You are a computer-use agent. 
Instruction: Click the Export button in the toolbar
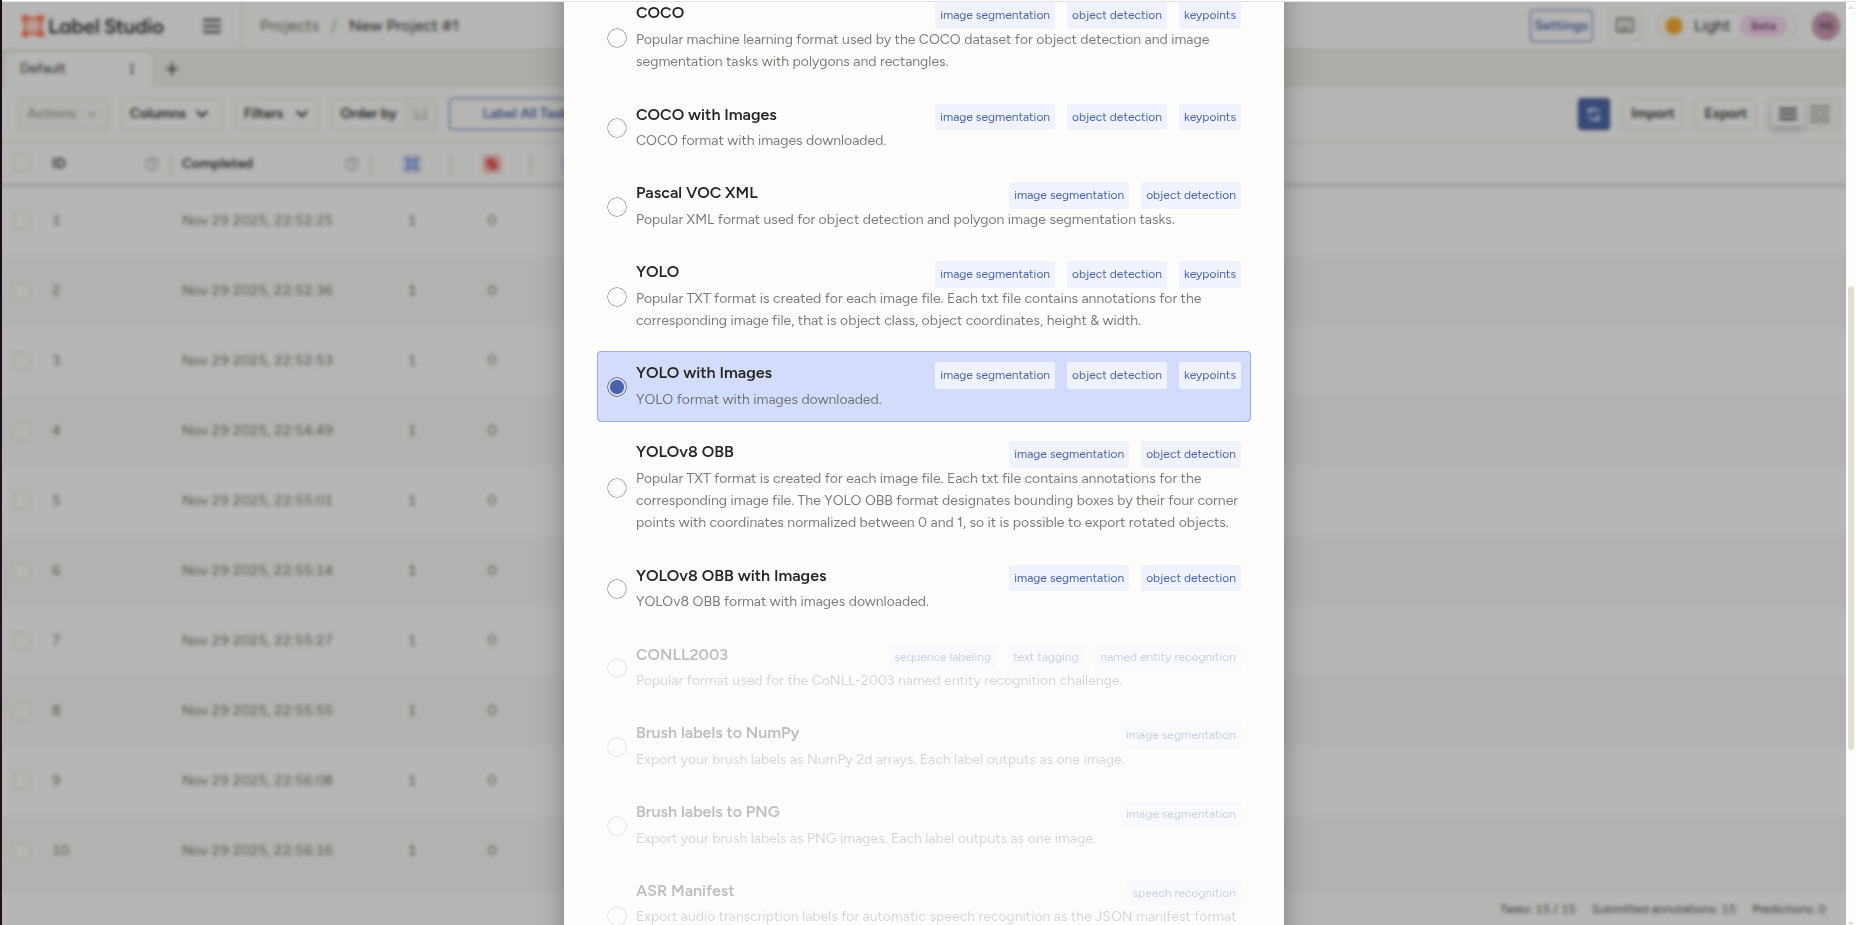(1725, 114)
